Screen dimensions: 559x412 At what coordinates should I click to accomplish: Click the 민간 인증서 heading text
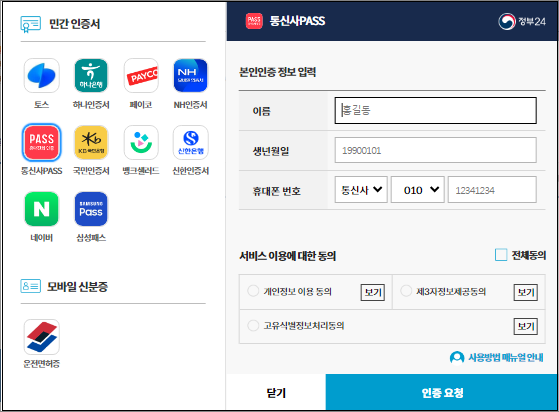pyautogui.click(x=75, y=24)
